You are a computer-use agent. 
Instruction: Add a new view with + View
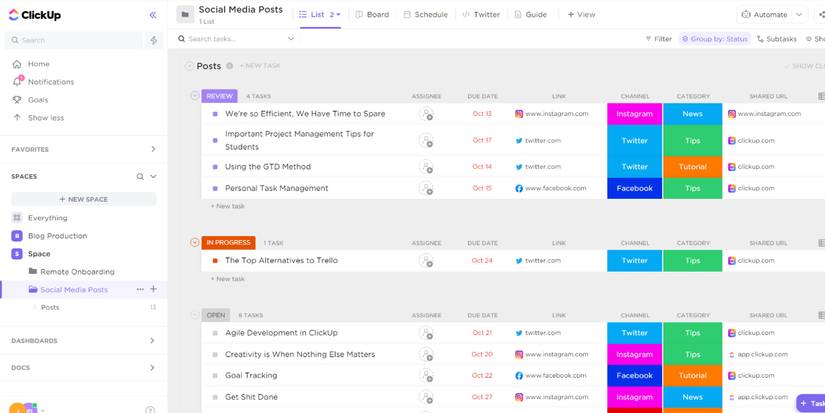click(x=581, y=15)
